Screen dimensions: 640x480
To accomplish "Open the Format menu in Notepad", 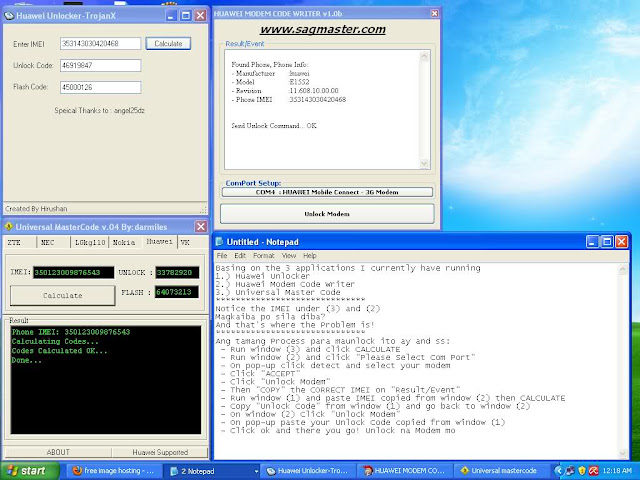I will (x=264, y=256).
